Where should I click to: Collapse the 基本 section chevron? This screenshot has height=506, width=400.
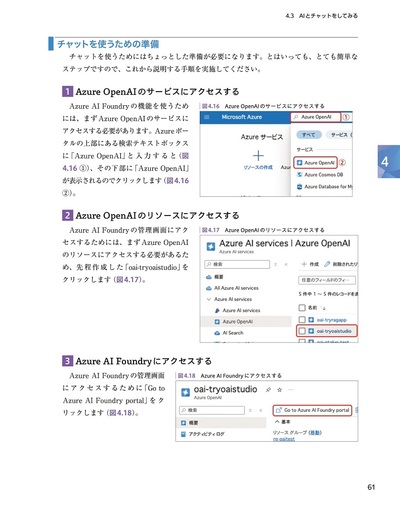click(x=277, y=422)
